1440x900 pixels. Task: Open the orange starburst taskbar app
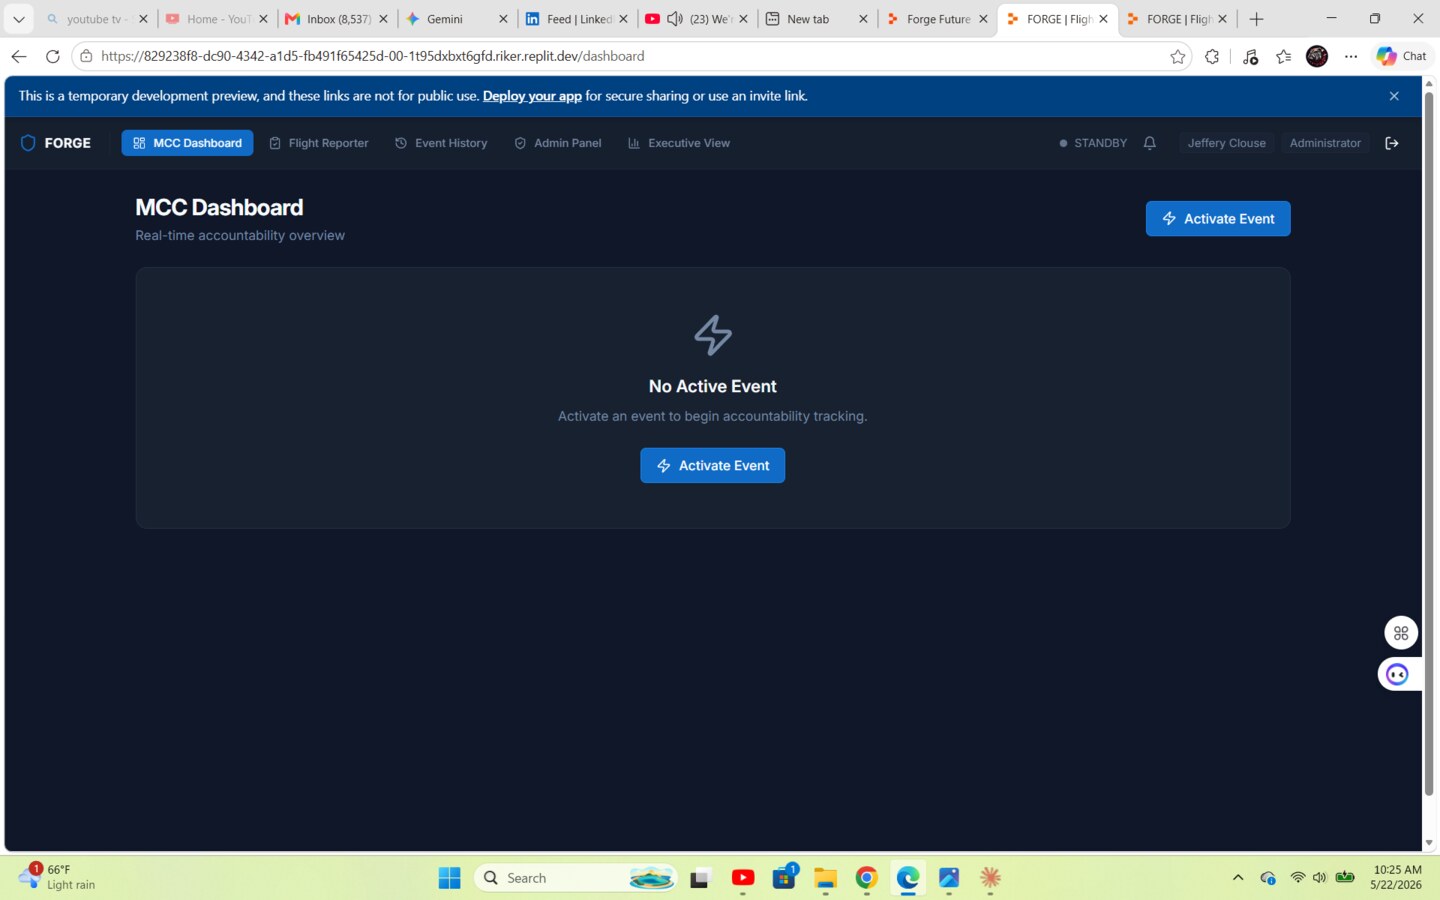tap(990, 878)
